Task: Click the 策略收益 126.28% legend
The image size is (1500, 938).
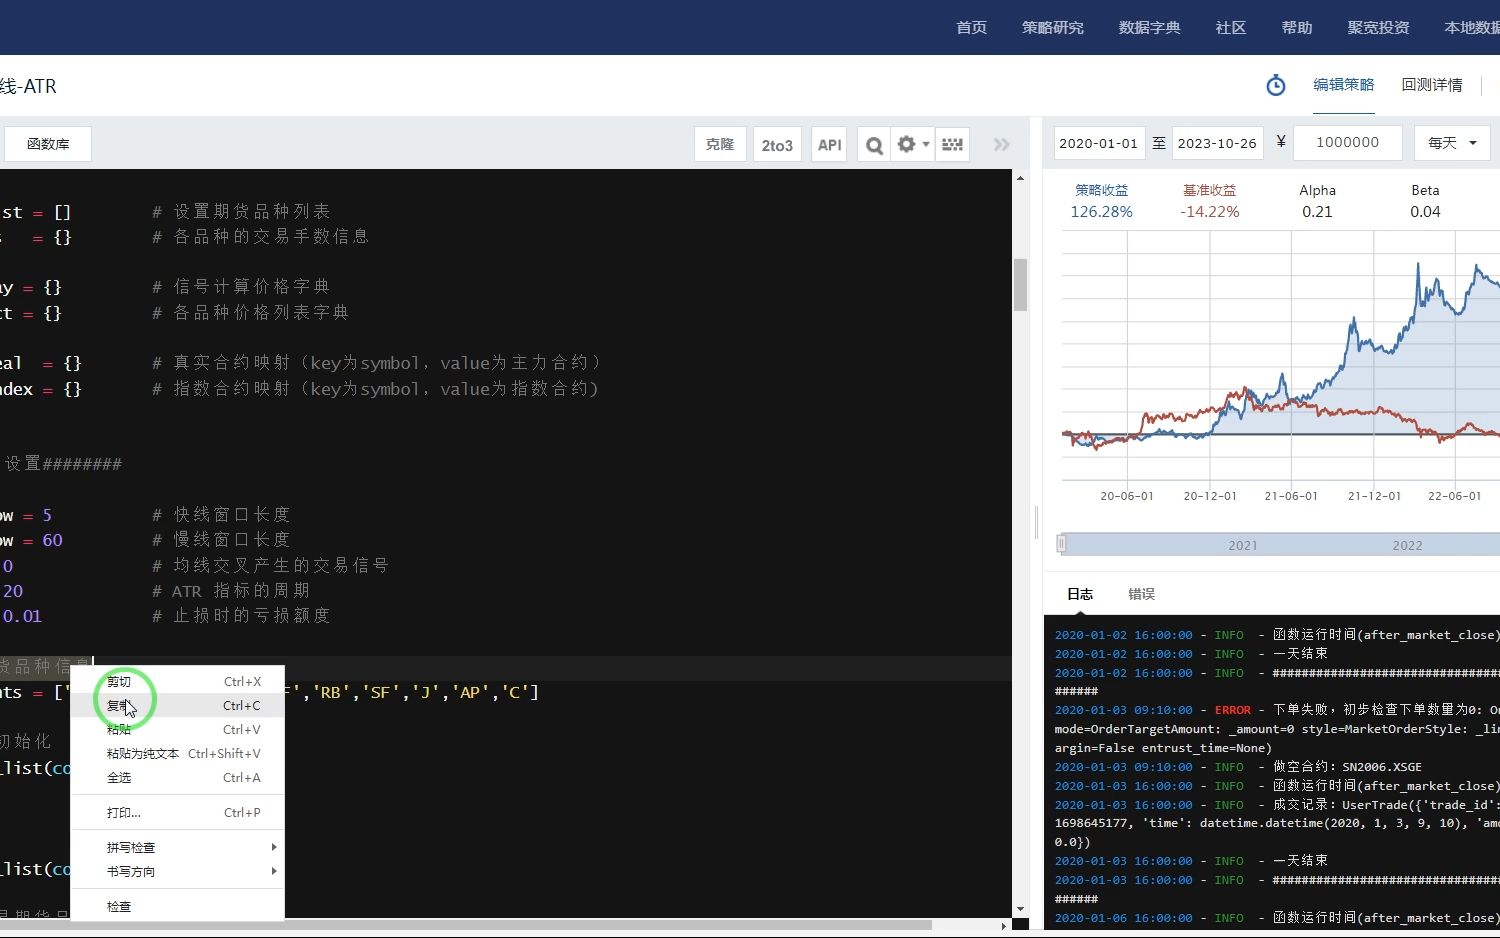Action: coord(1101,201)
